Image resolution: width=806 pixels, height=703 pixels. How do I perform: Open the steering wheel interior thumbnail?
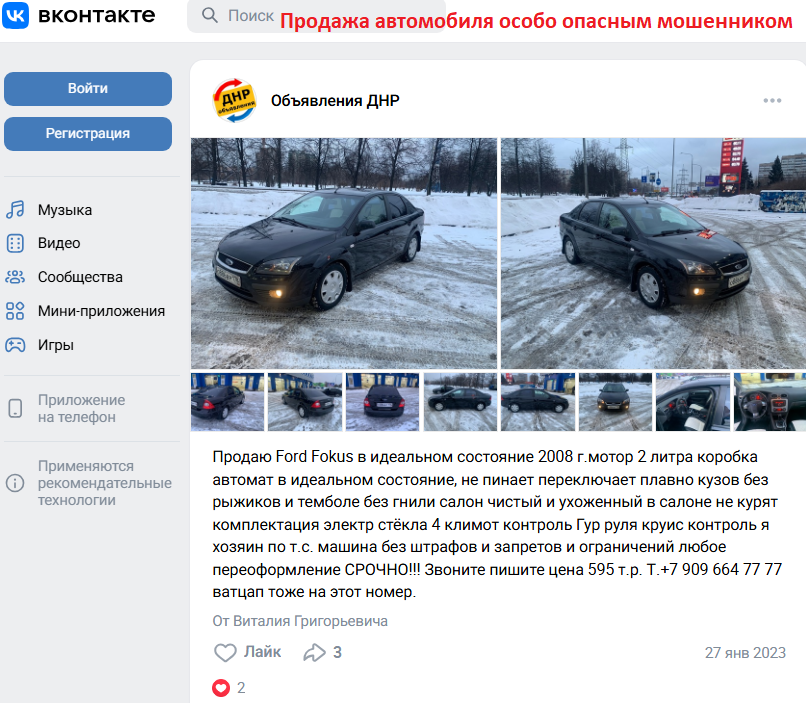(770, 402)
